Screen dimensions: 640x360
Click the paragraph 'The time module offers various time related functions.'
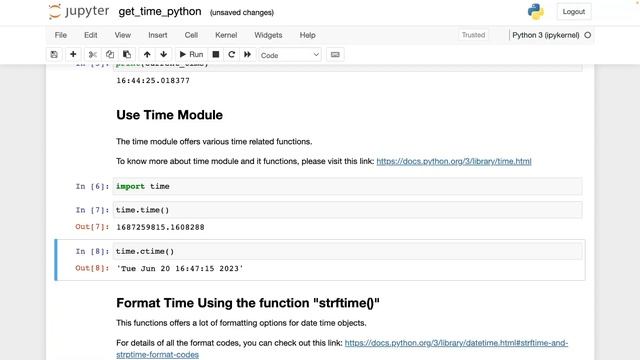pos(214,142)
